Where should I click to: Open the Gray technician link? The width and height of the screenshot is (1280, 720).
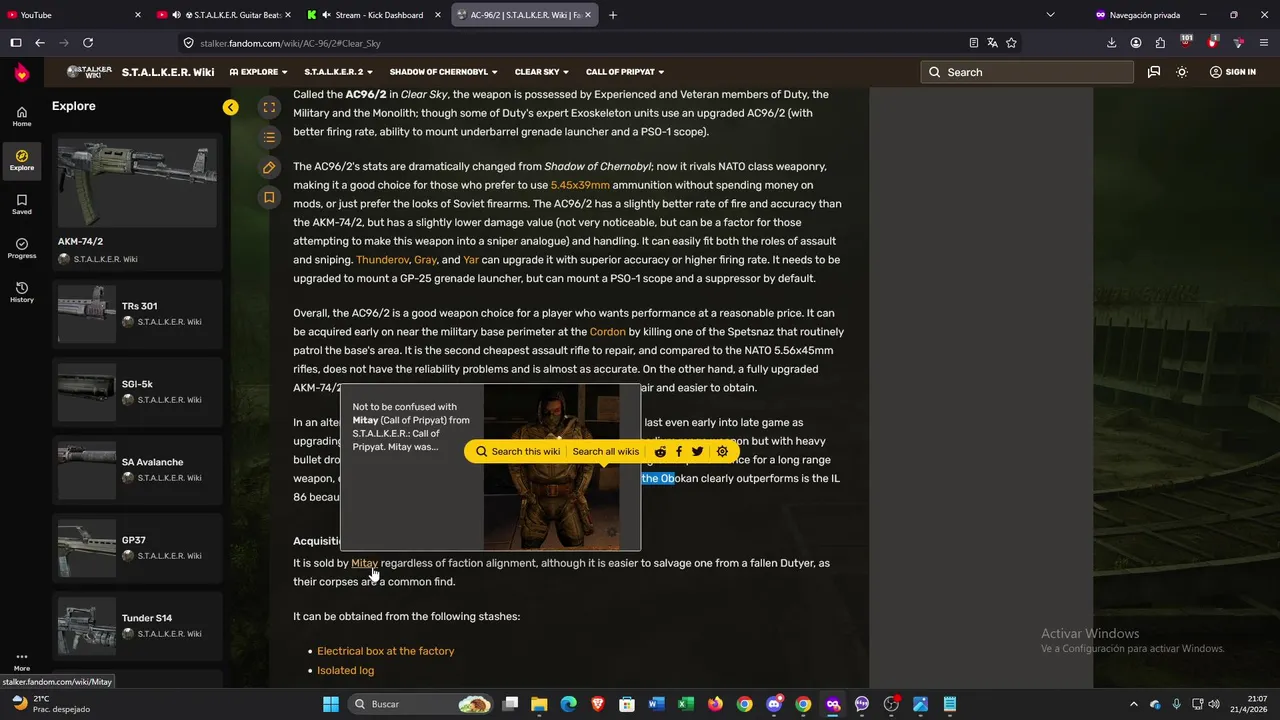(425, 260)
